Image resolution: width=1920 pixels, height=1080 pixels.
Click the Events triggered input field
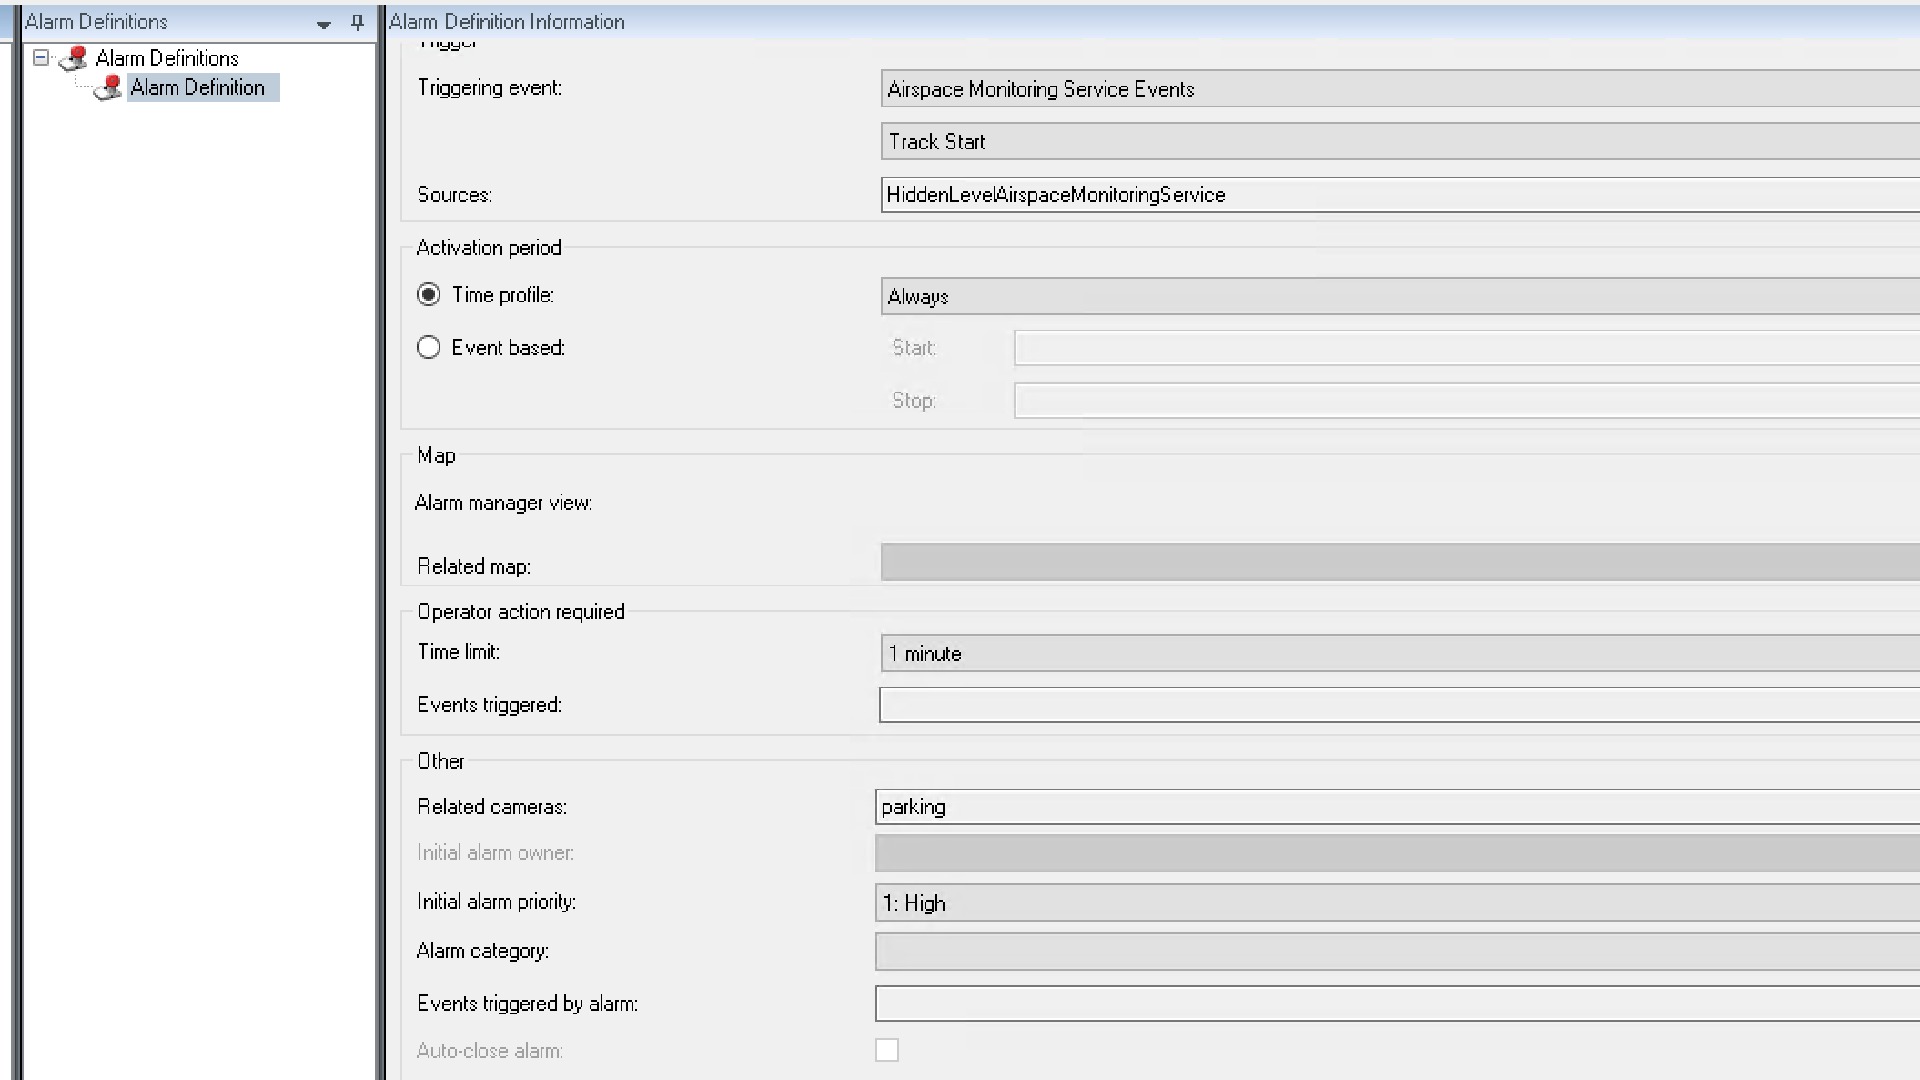[1400, 705]
